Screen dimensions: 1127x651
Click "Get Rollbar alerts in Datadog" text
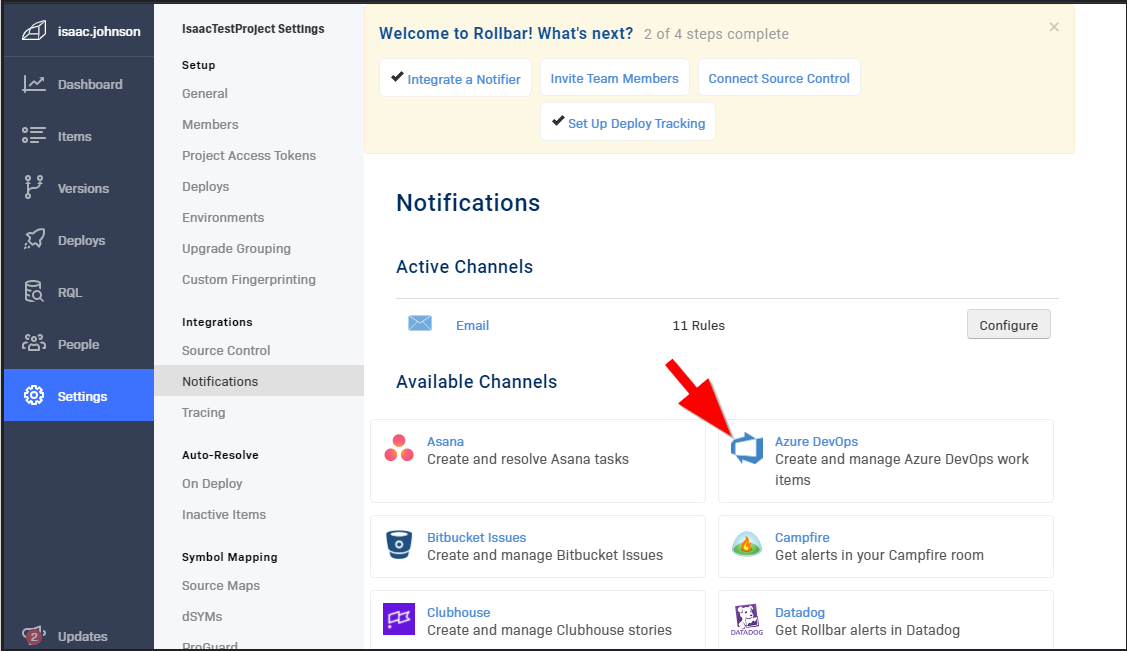point(868,630)
